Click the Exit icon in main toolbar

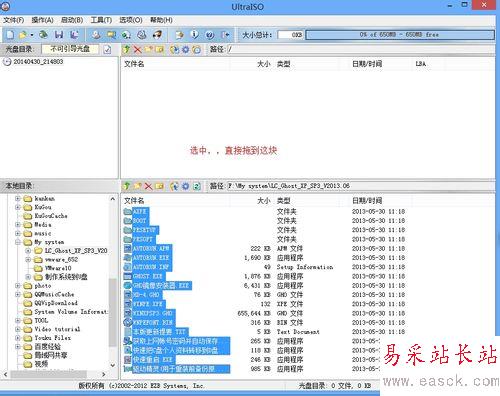(x=225, y=35)
